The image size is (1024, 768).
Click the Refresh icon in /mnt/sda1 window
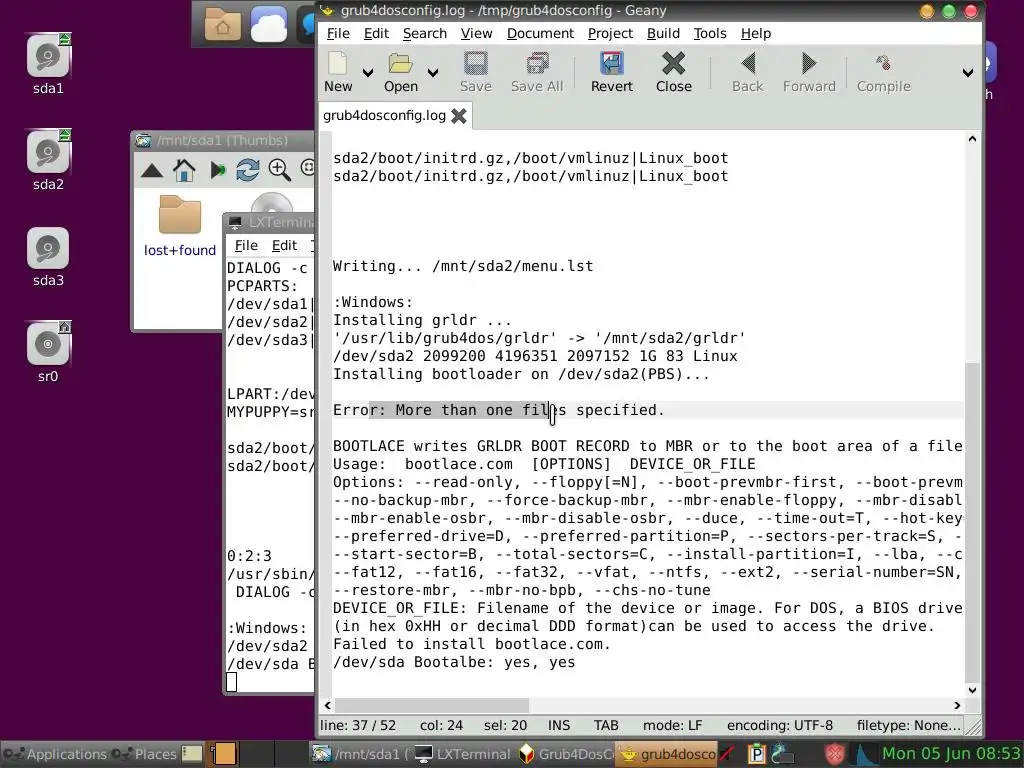248,170
